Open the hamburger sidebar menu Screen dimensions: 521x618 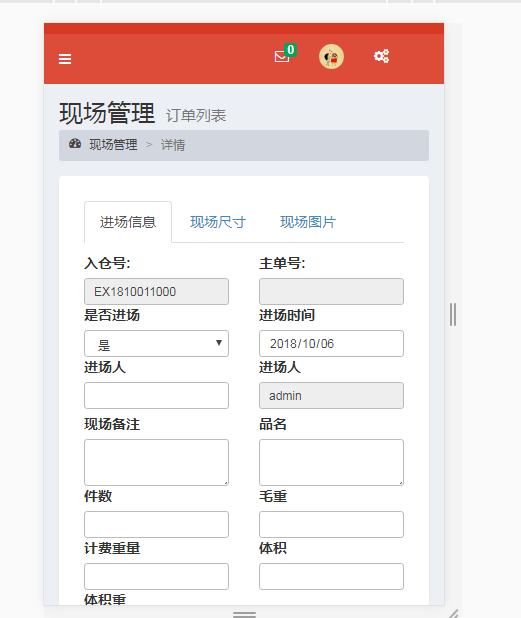pyautogui.click(x=65, y=59)
